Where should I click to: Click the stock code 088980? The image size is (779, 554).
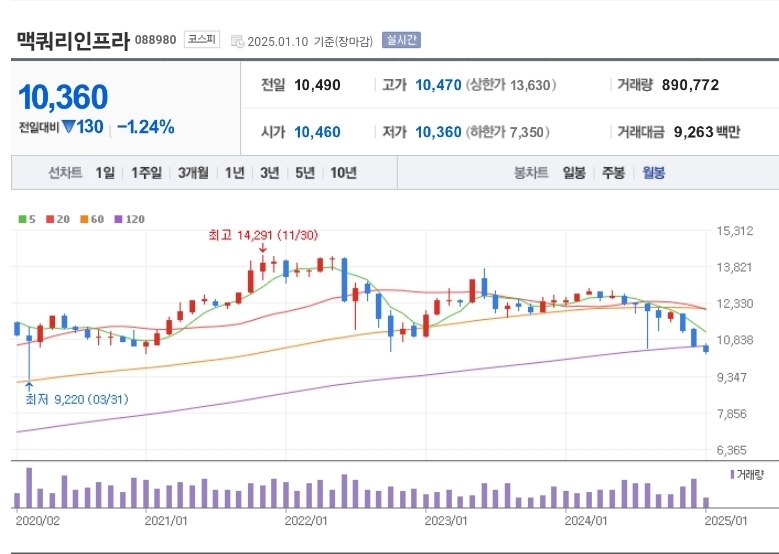pos(156,40)
